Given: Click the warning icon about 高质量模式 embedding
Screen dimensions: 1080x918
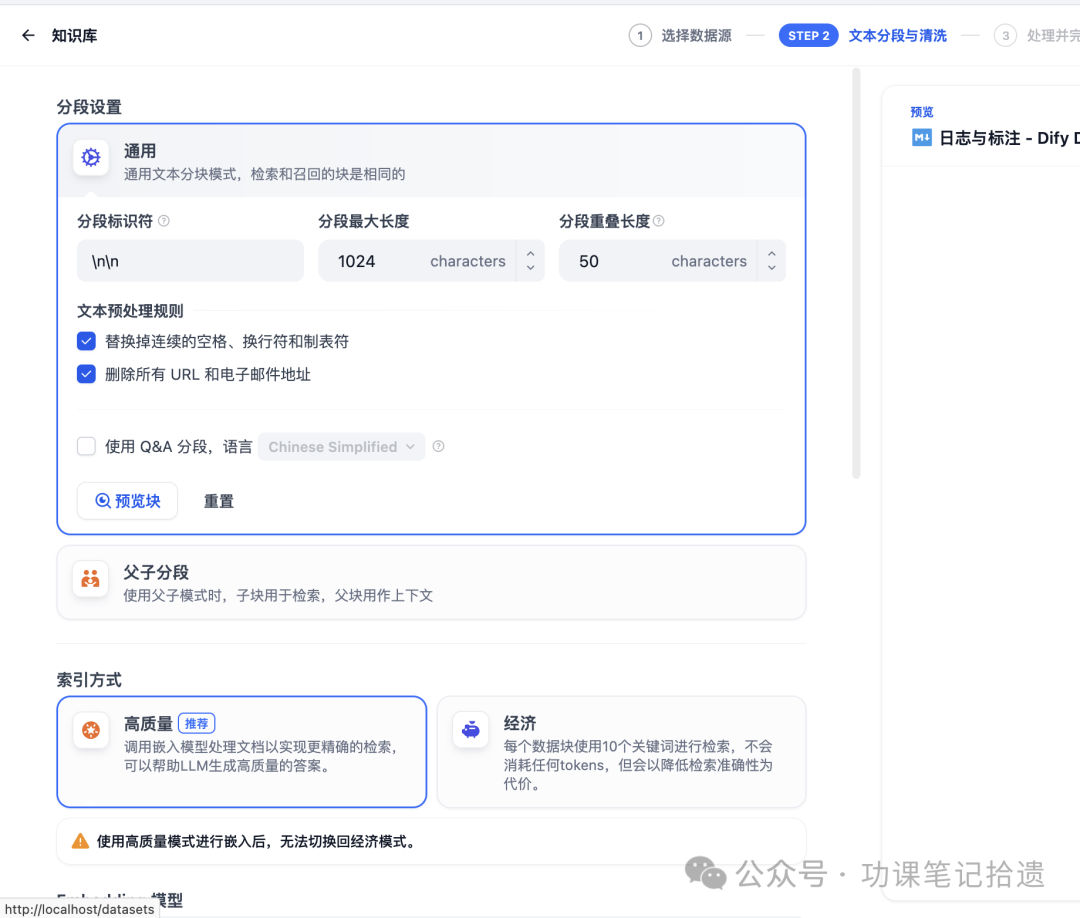Looking at the screenshot, I should 80,841.
